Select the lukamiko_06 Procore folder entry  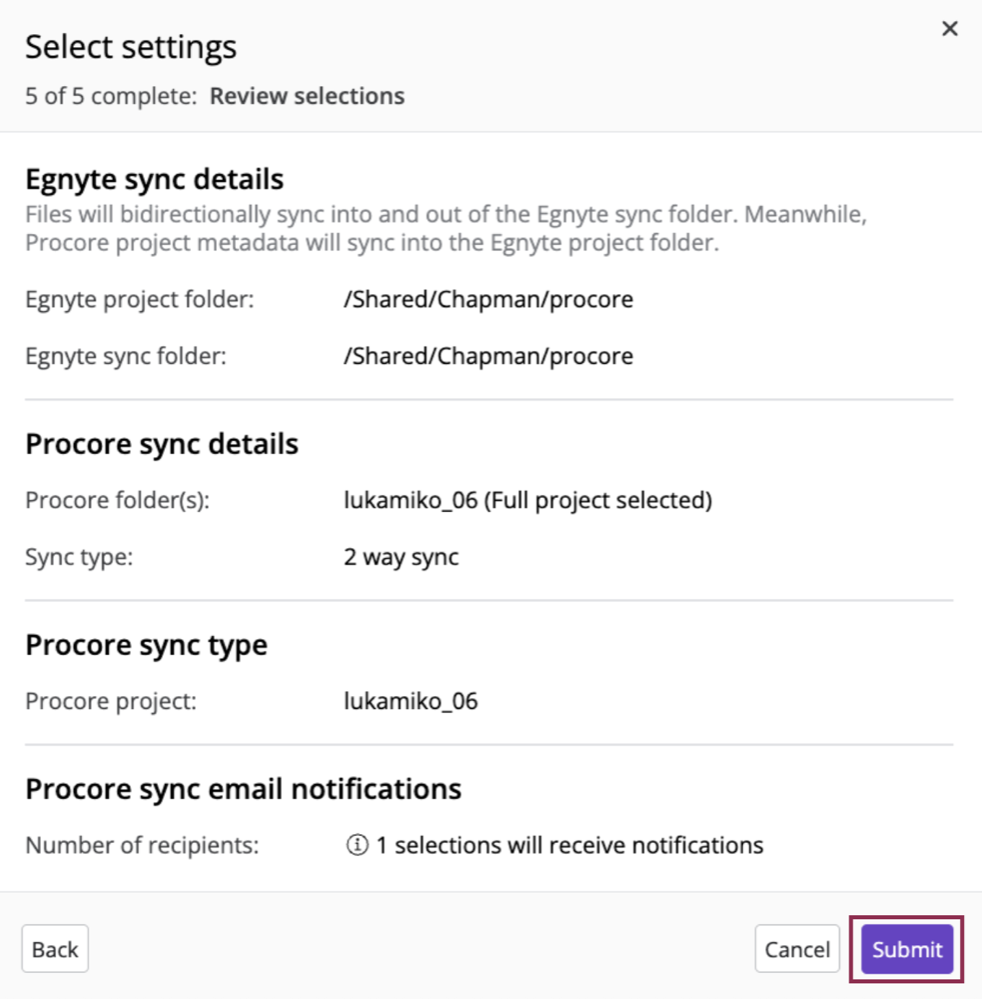(527, 500)
